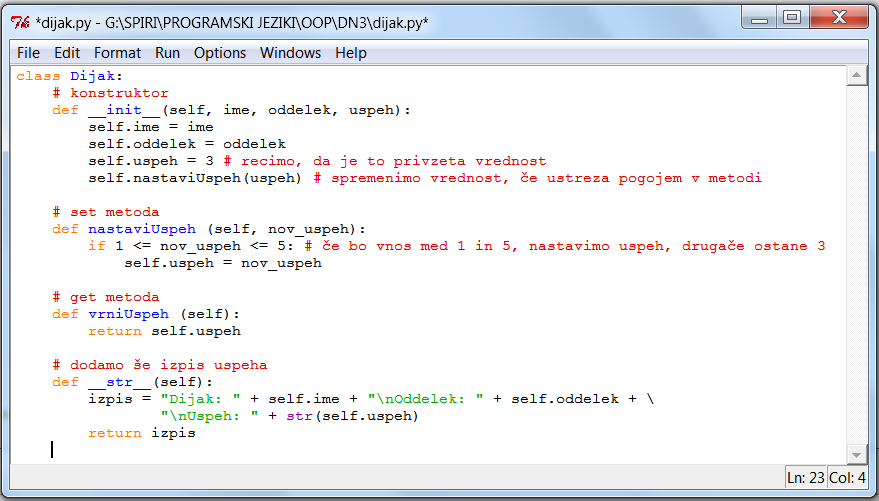Open the Options menu

tap(219, 53)
